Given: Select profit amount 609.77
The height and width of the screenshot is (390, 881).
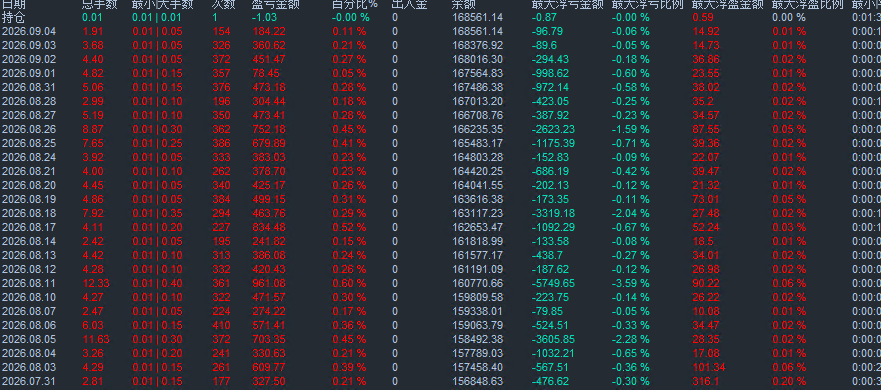Looking at the screenshot, I should 269,368.
